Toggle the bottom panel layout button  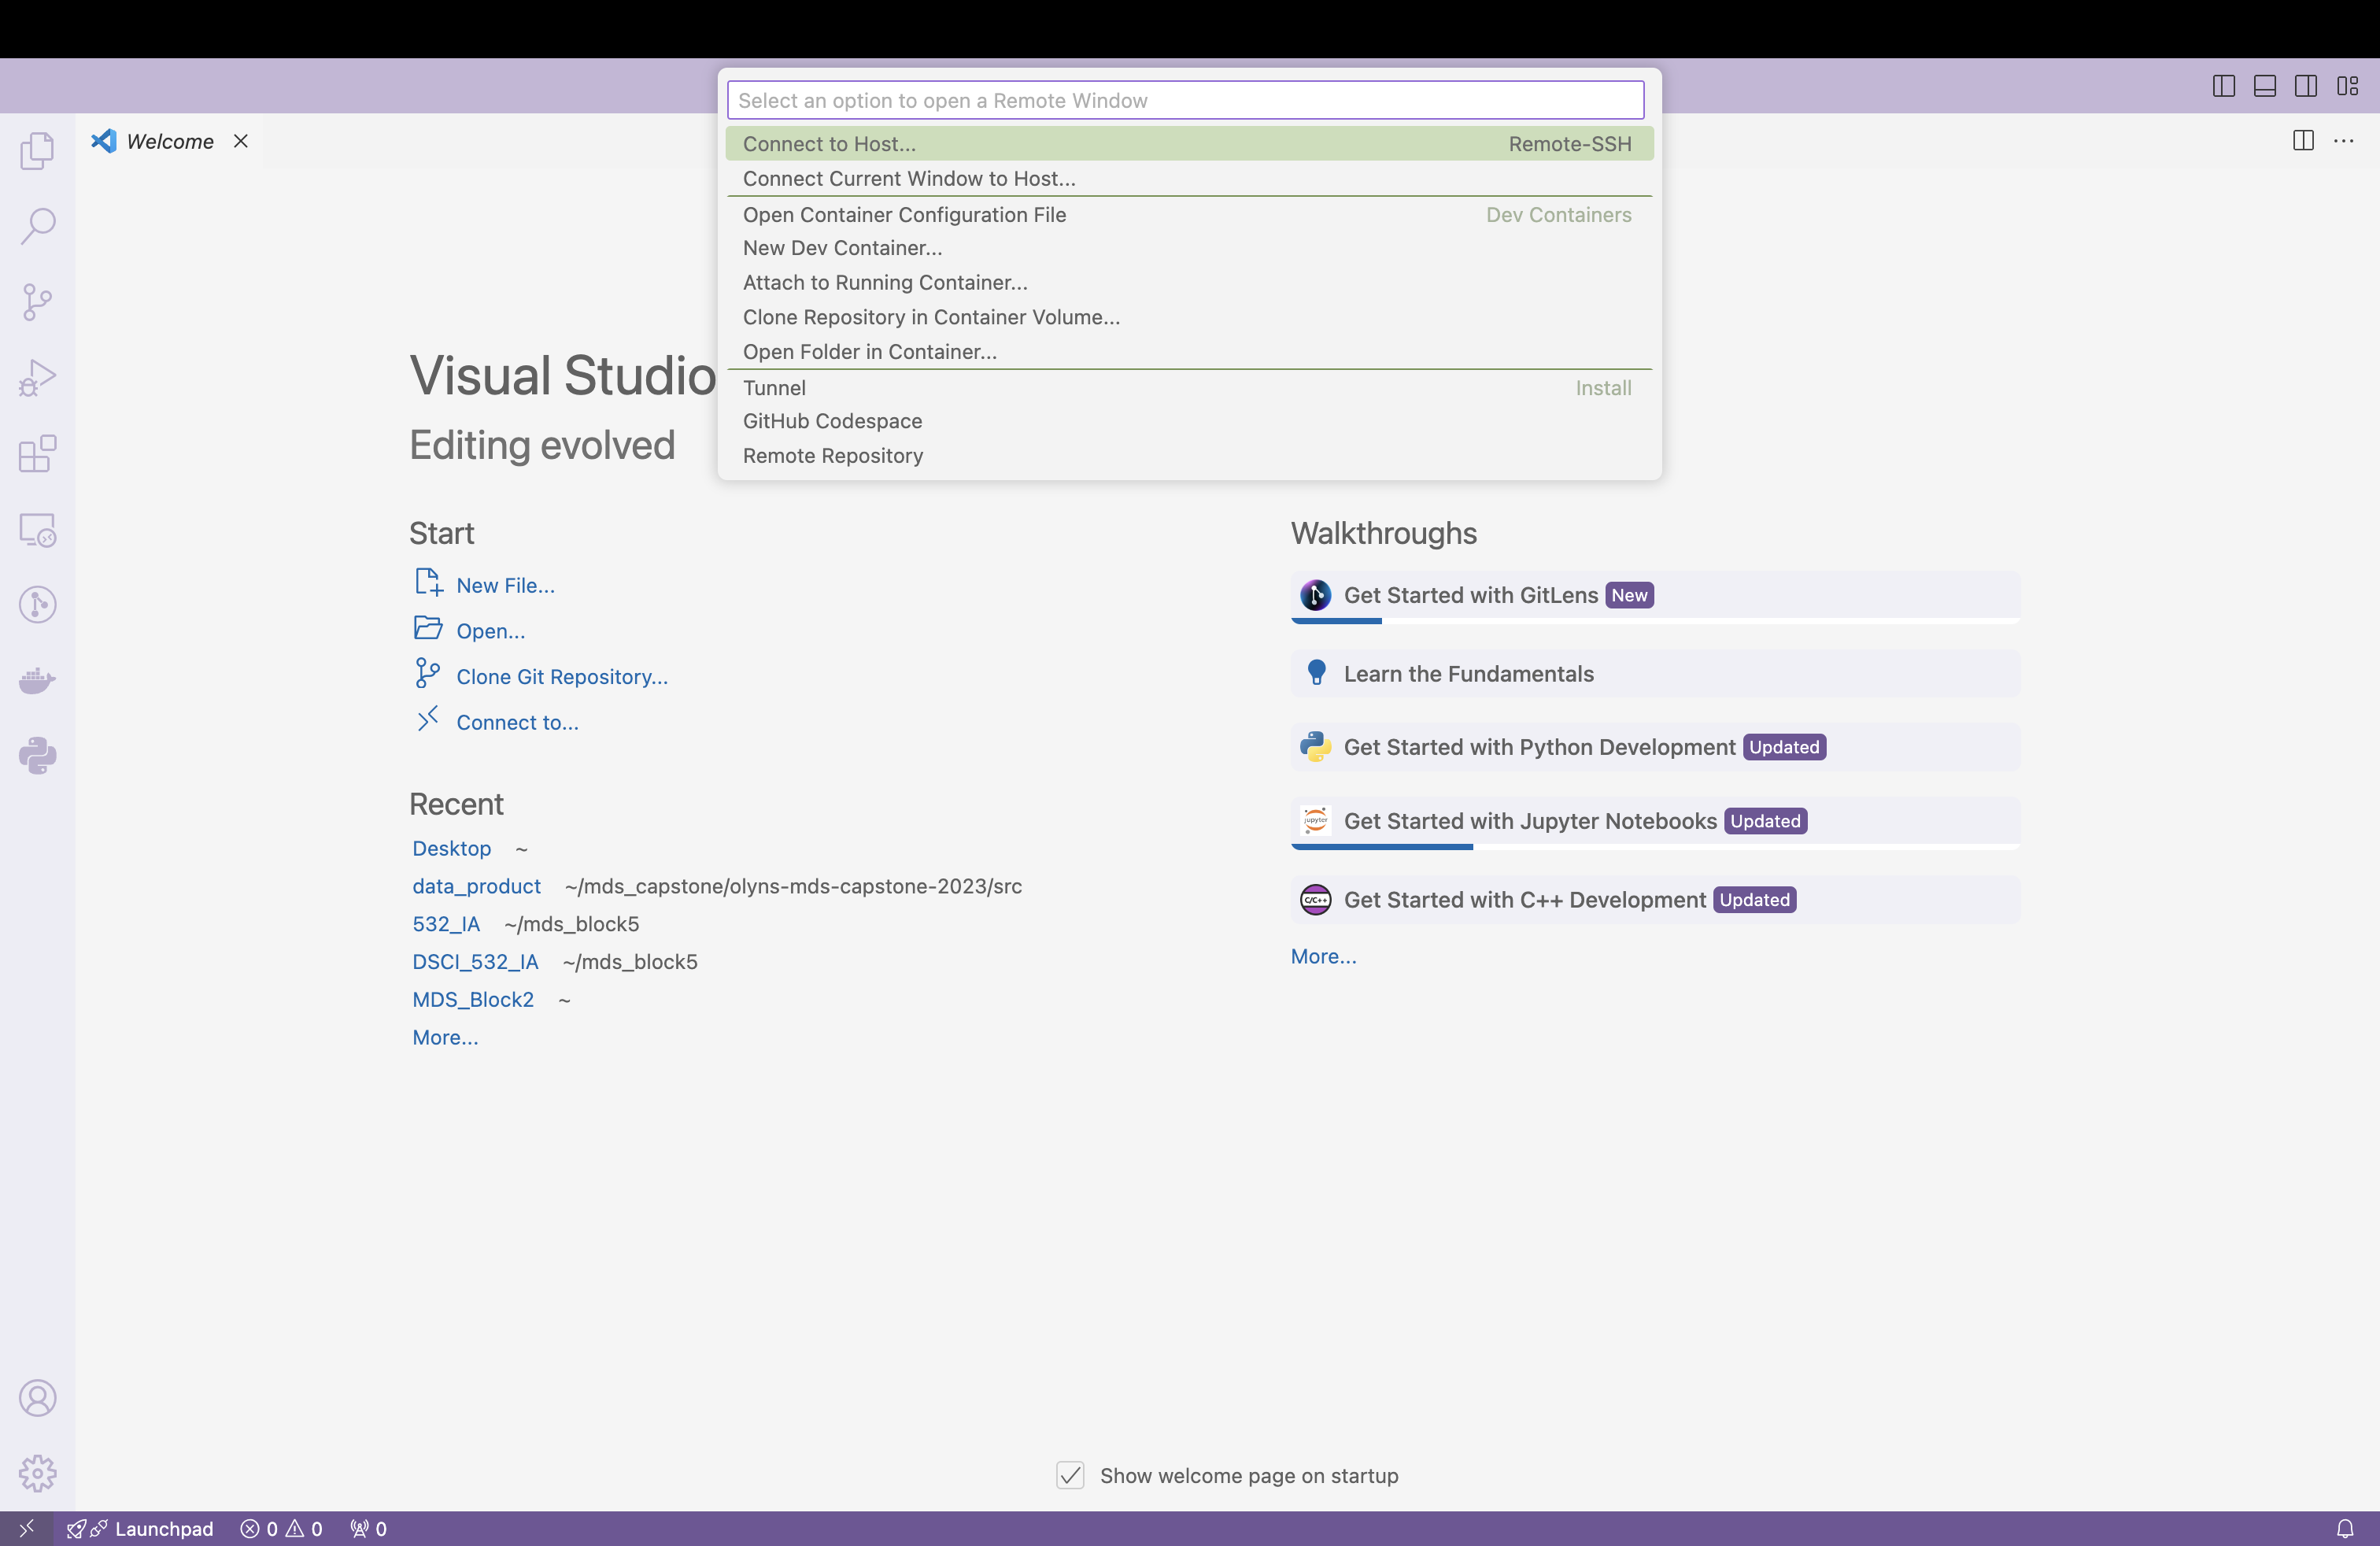pos(2264,86)
